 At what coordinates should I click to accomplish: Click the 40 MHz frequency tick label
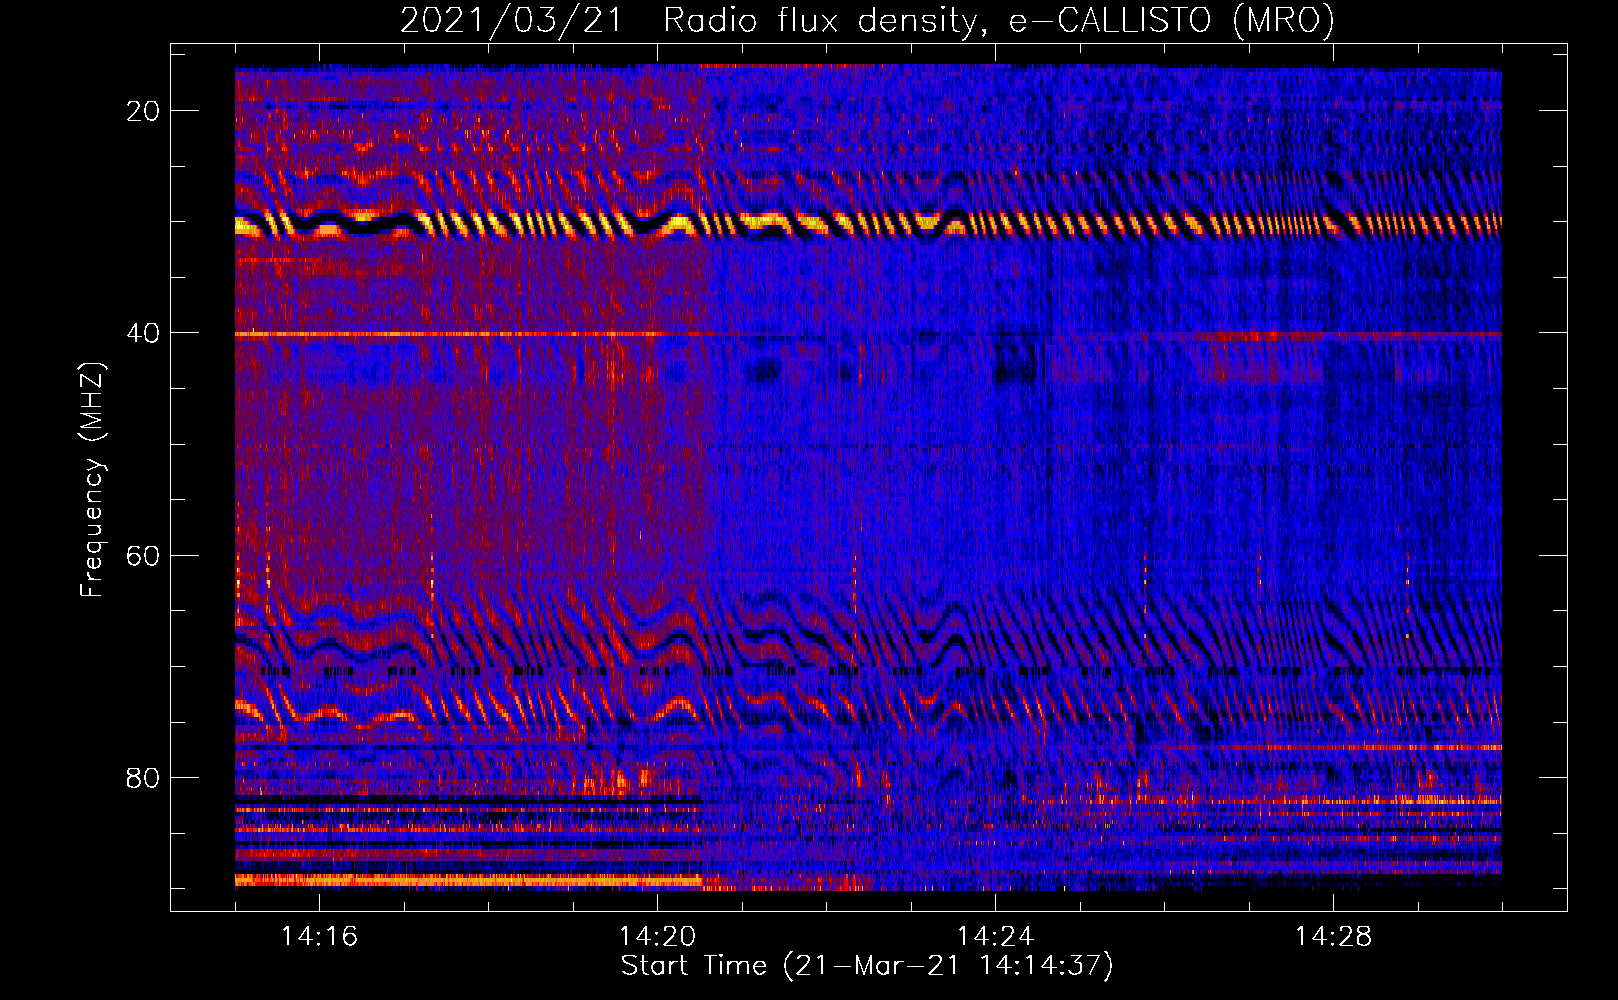coord(143,333)
